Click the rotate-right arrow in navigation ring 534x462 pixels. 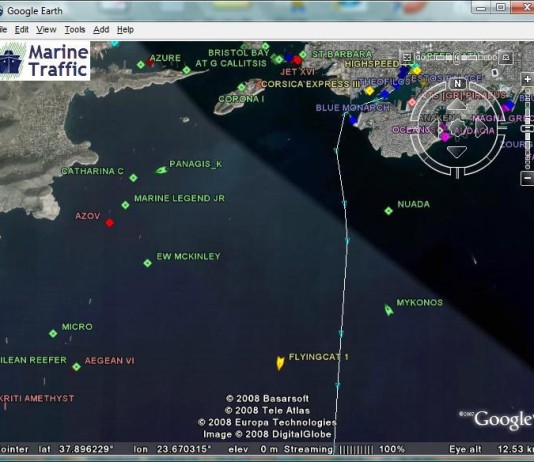click(481, 129)
